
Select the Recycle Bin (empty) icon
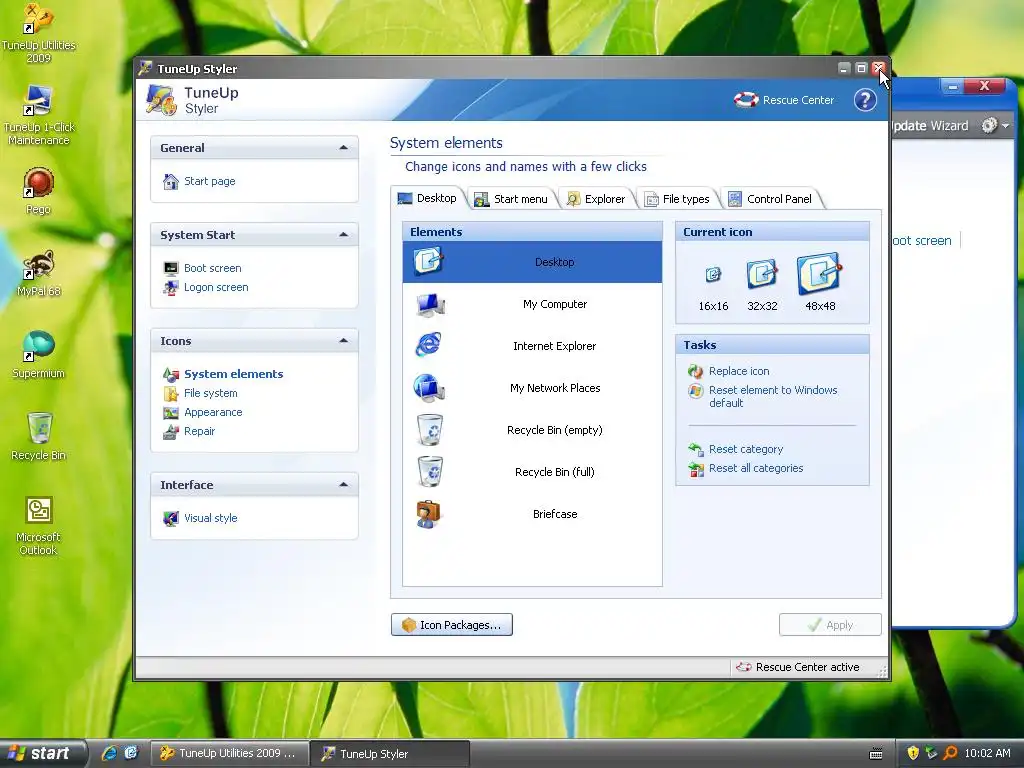(x=430, y=430)
